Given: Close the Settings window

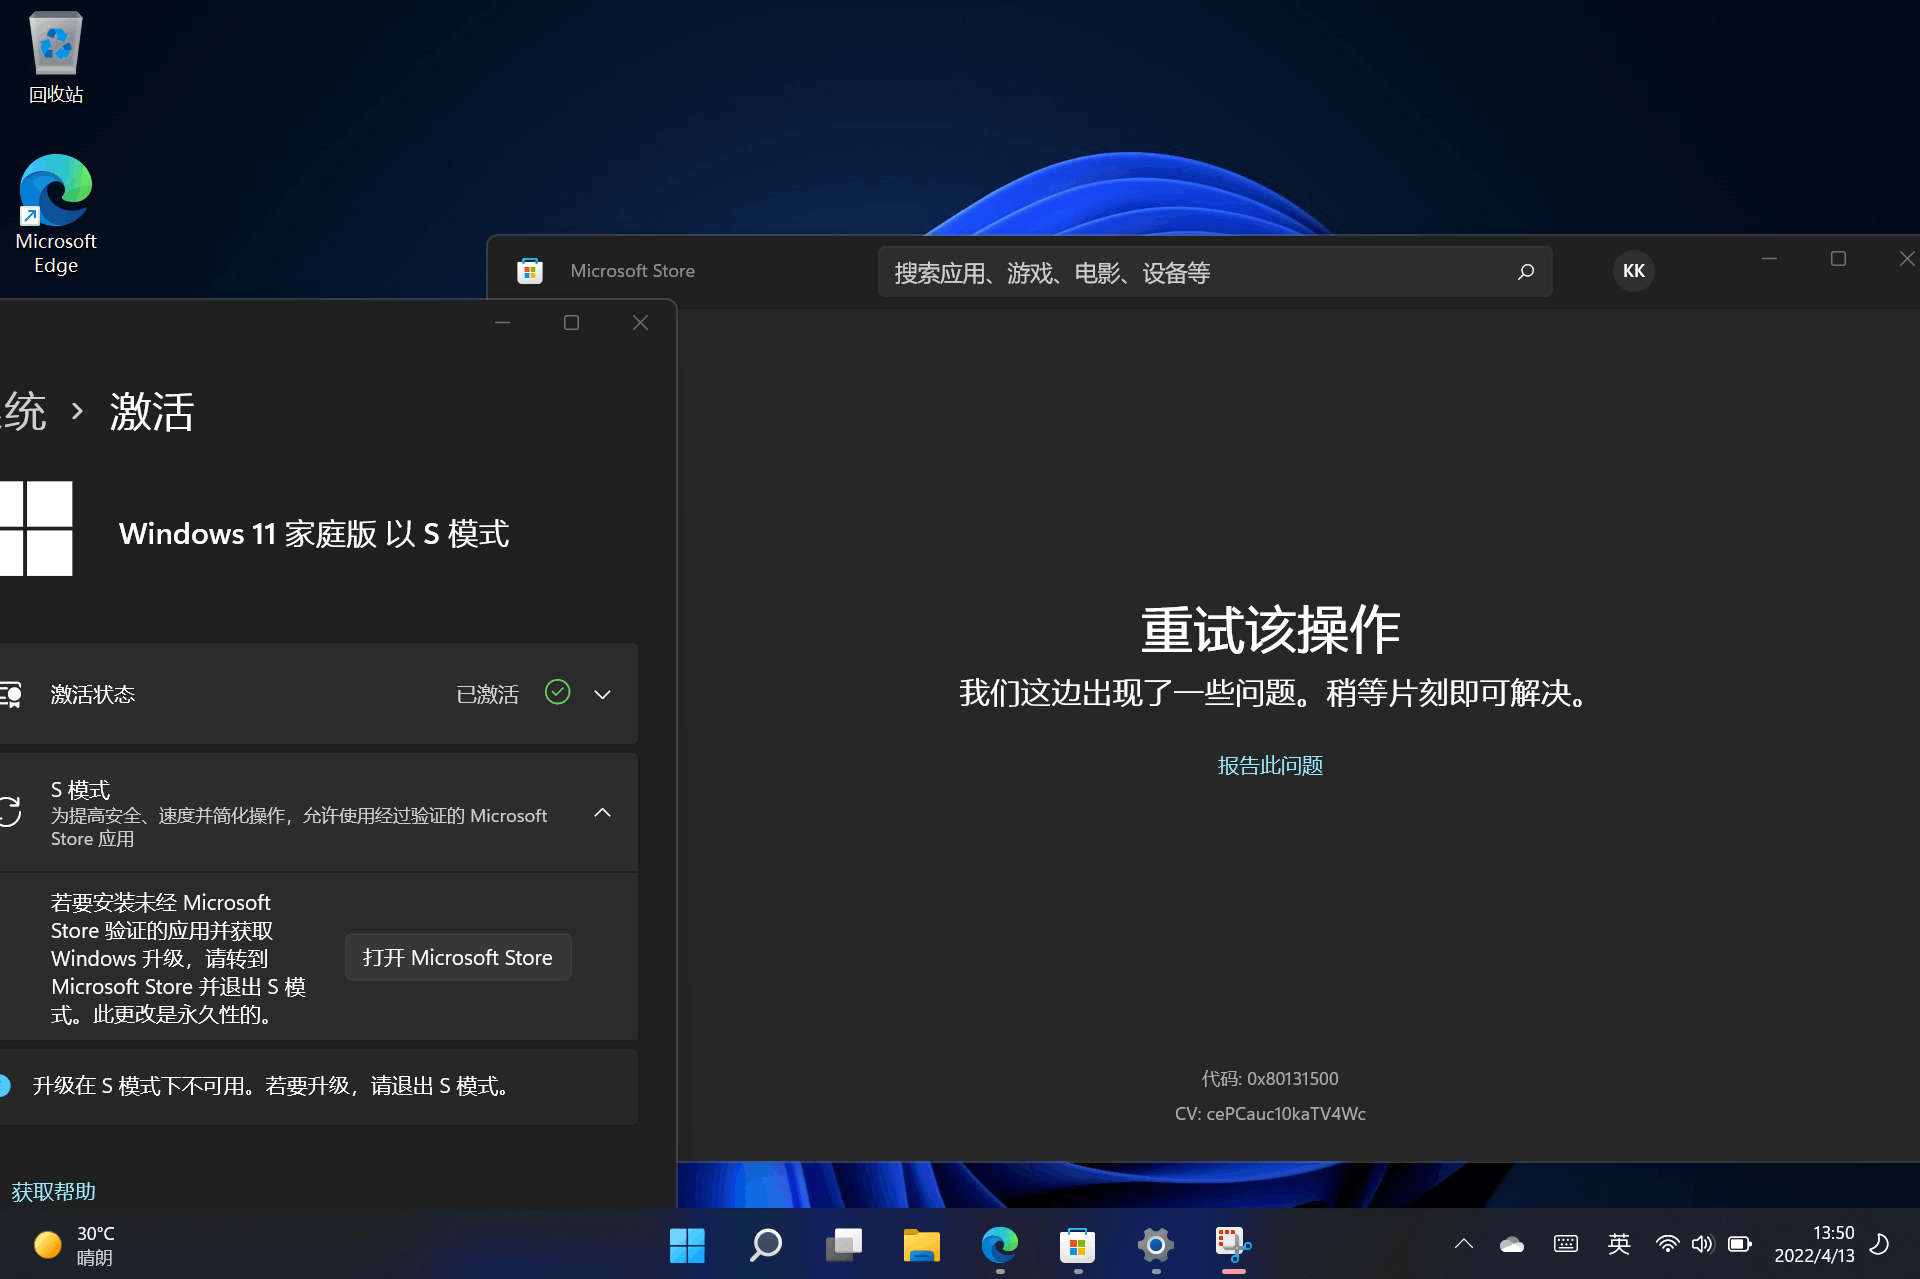Looking at the screenshot, I should coord(640,322).
